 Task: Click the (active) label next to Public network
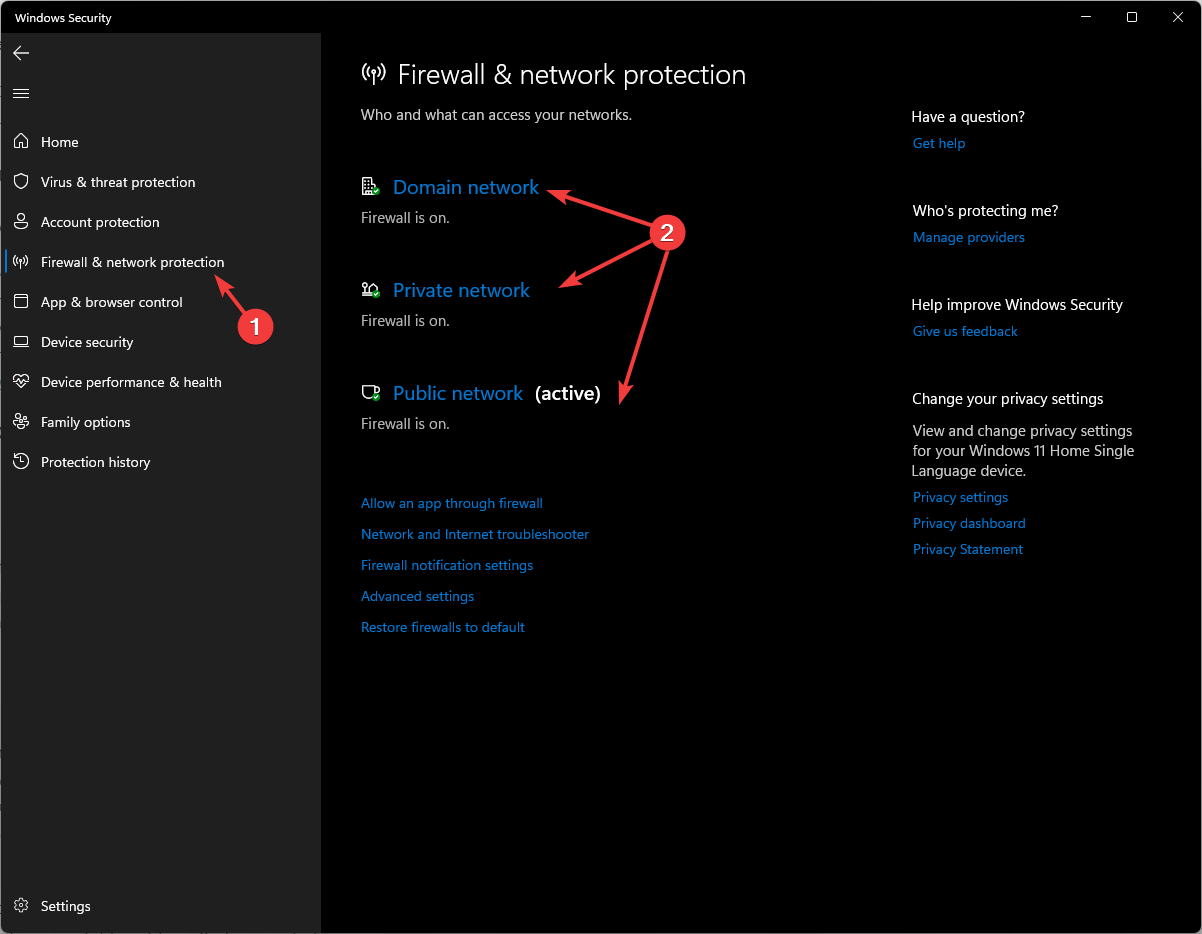coord(568,393)
